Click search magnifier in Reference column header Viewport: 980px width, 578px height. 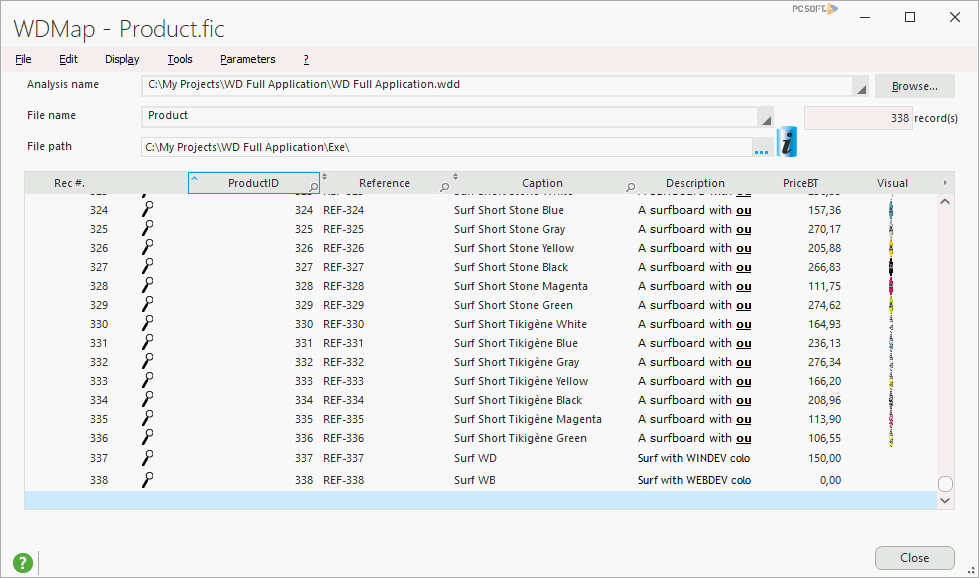pos(444,187)
